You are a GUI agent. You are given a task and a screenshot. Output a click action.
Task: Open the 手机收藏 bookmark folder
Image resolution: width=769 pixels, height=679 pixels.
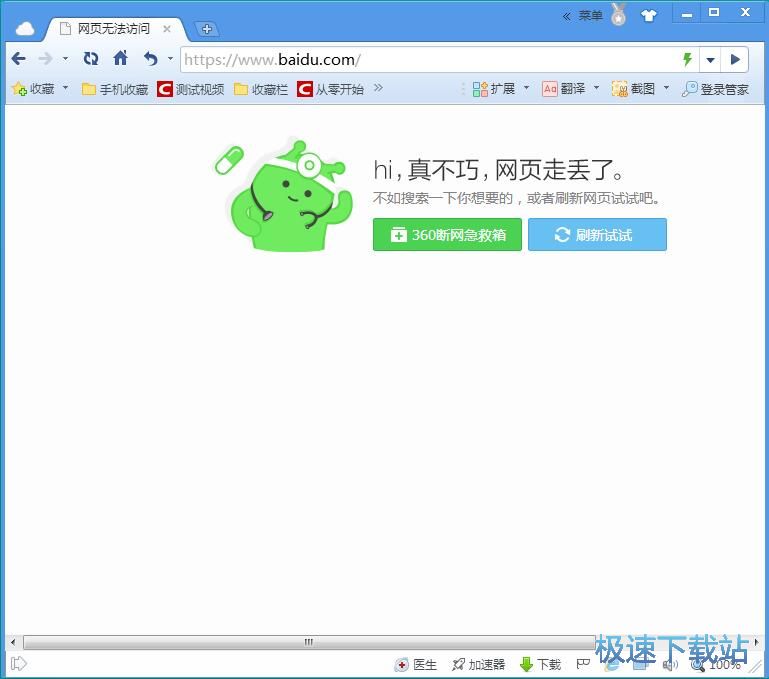[x=115, y=89]
